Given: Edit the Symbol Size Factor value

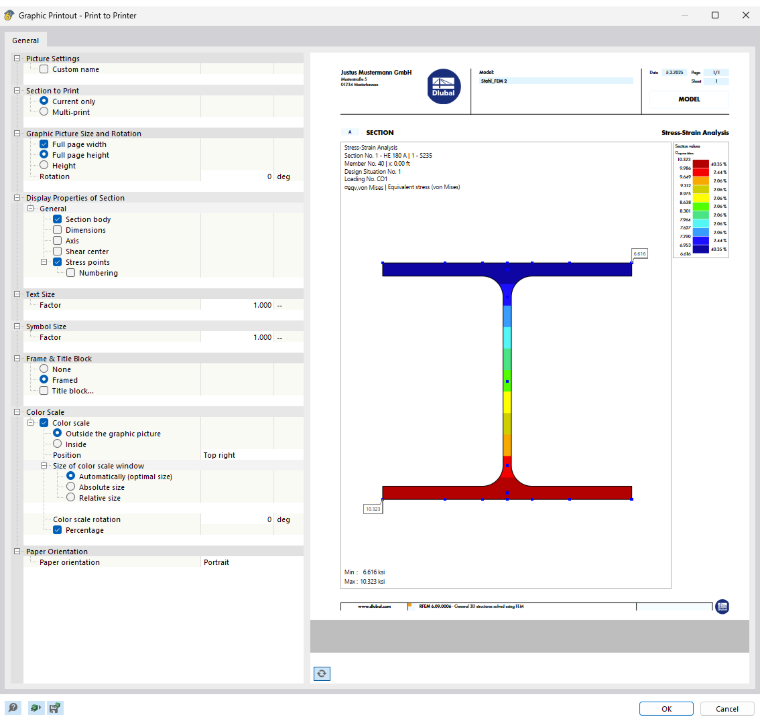Looking at the screenshot, I should point(237,337).
